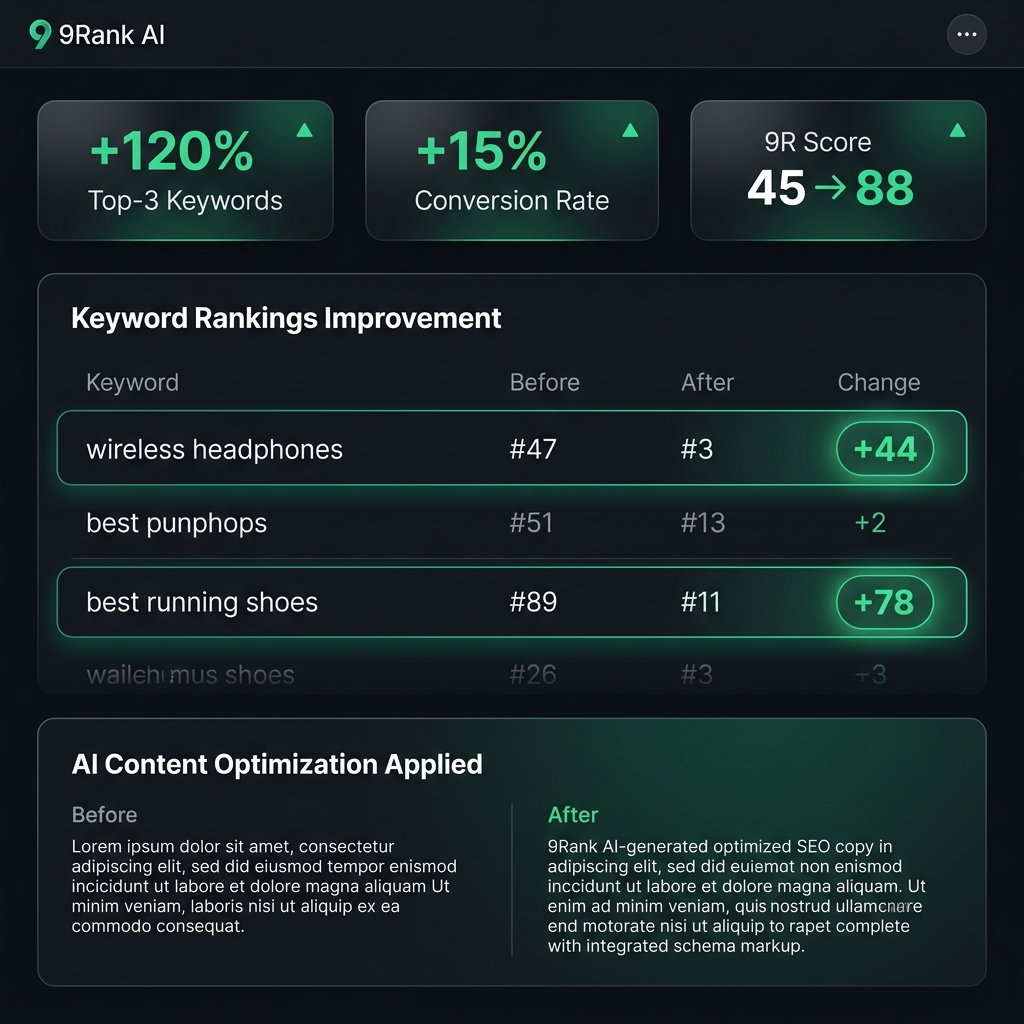Click the #26 before value

click(533, 675)
